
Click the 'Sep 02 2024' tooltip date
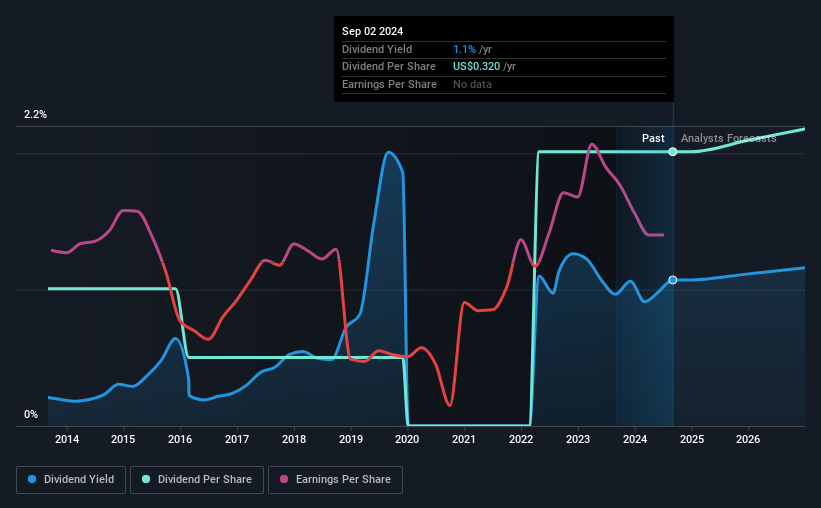pyautogui.click(x=372, y=31)
